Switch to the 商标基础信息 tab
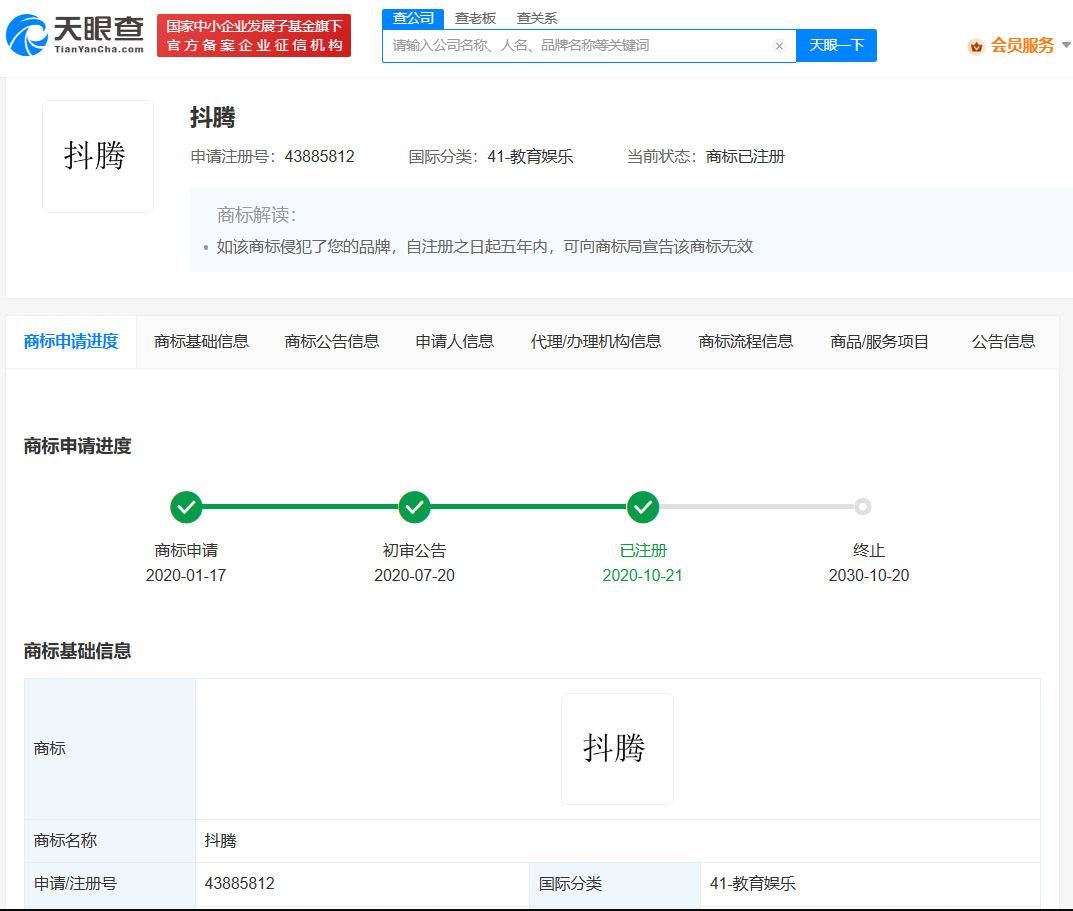The width and height of the screenshot is (1073, 911). (x=203, y=341)
